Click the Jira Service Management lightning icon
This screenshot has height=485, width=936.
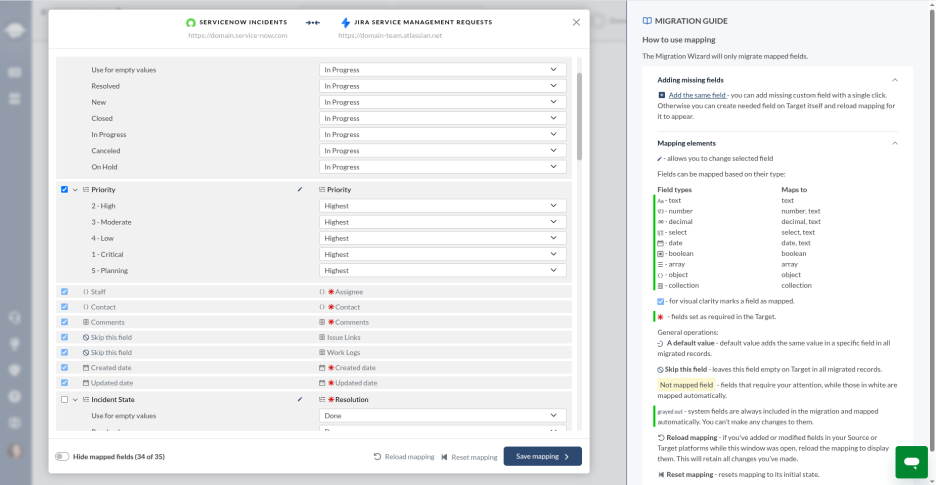click(346, 23)
